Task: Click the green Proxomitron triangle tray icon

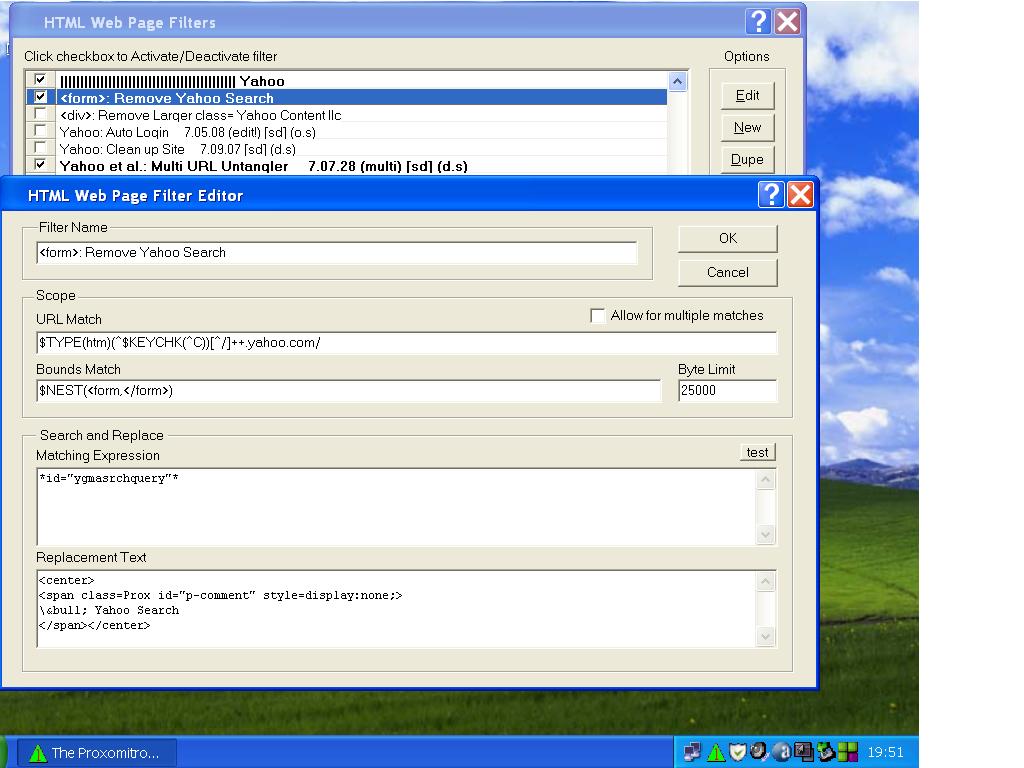Action: tap(716, 752)
